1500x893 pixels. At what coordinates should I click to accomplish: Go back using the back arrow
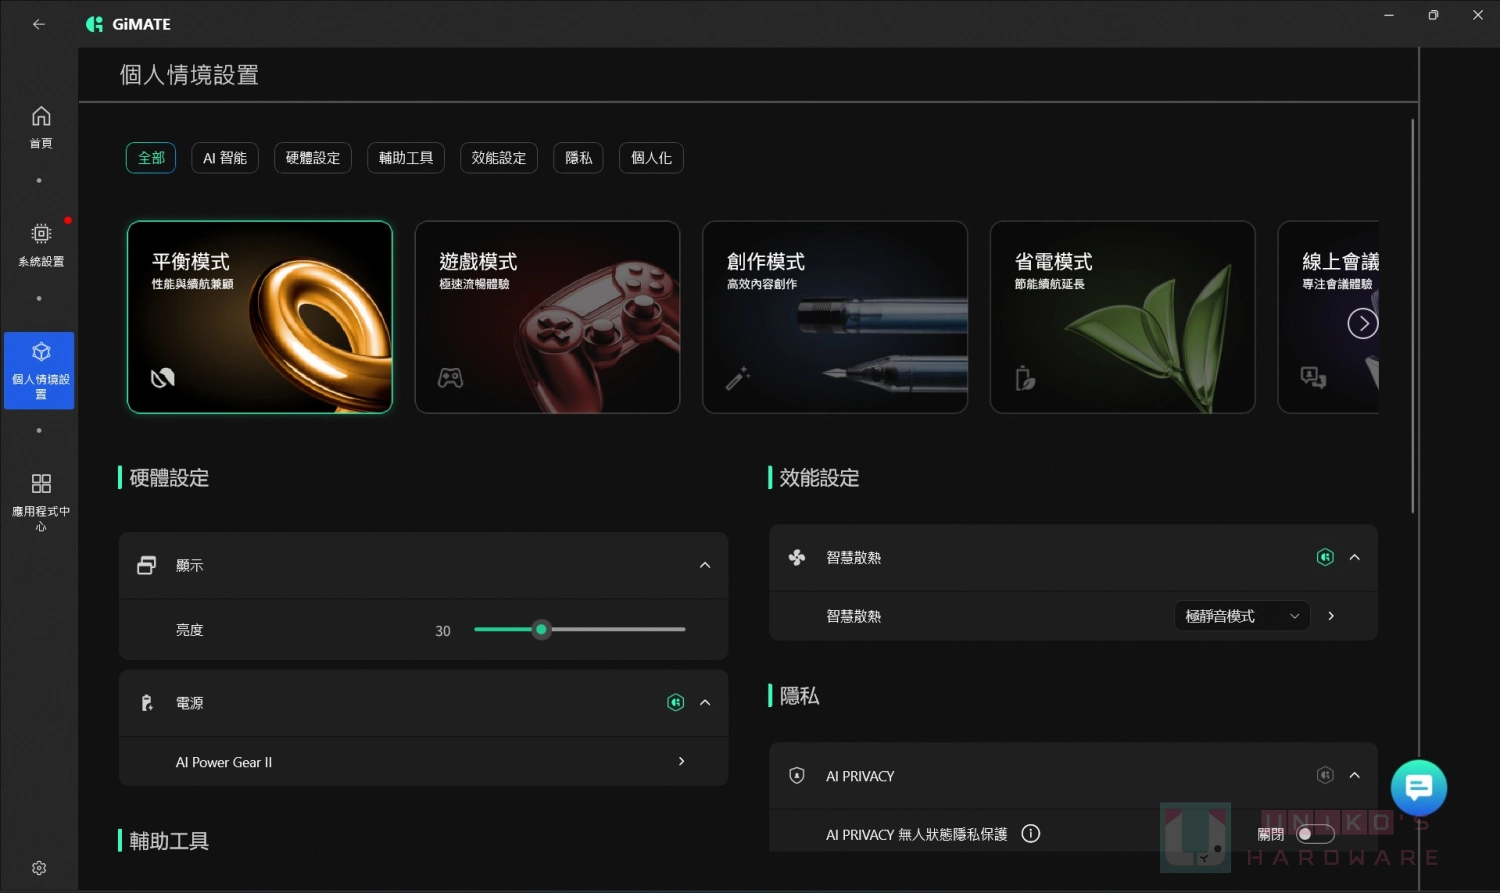pyautogui.click(x=39, y=24)
